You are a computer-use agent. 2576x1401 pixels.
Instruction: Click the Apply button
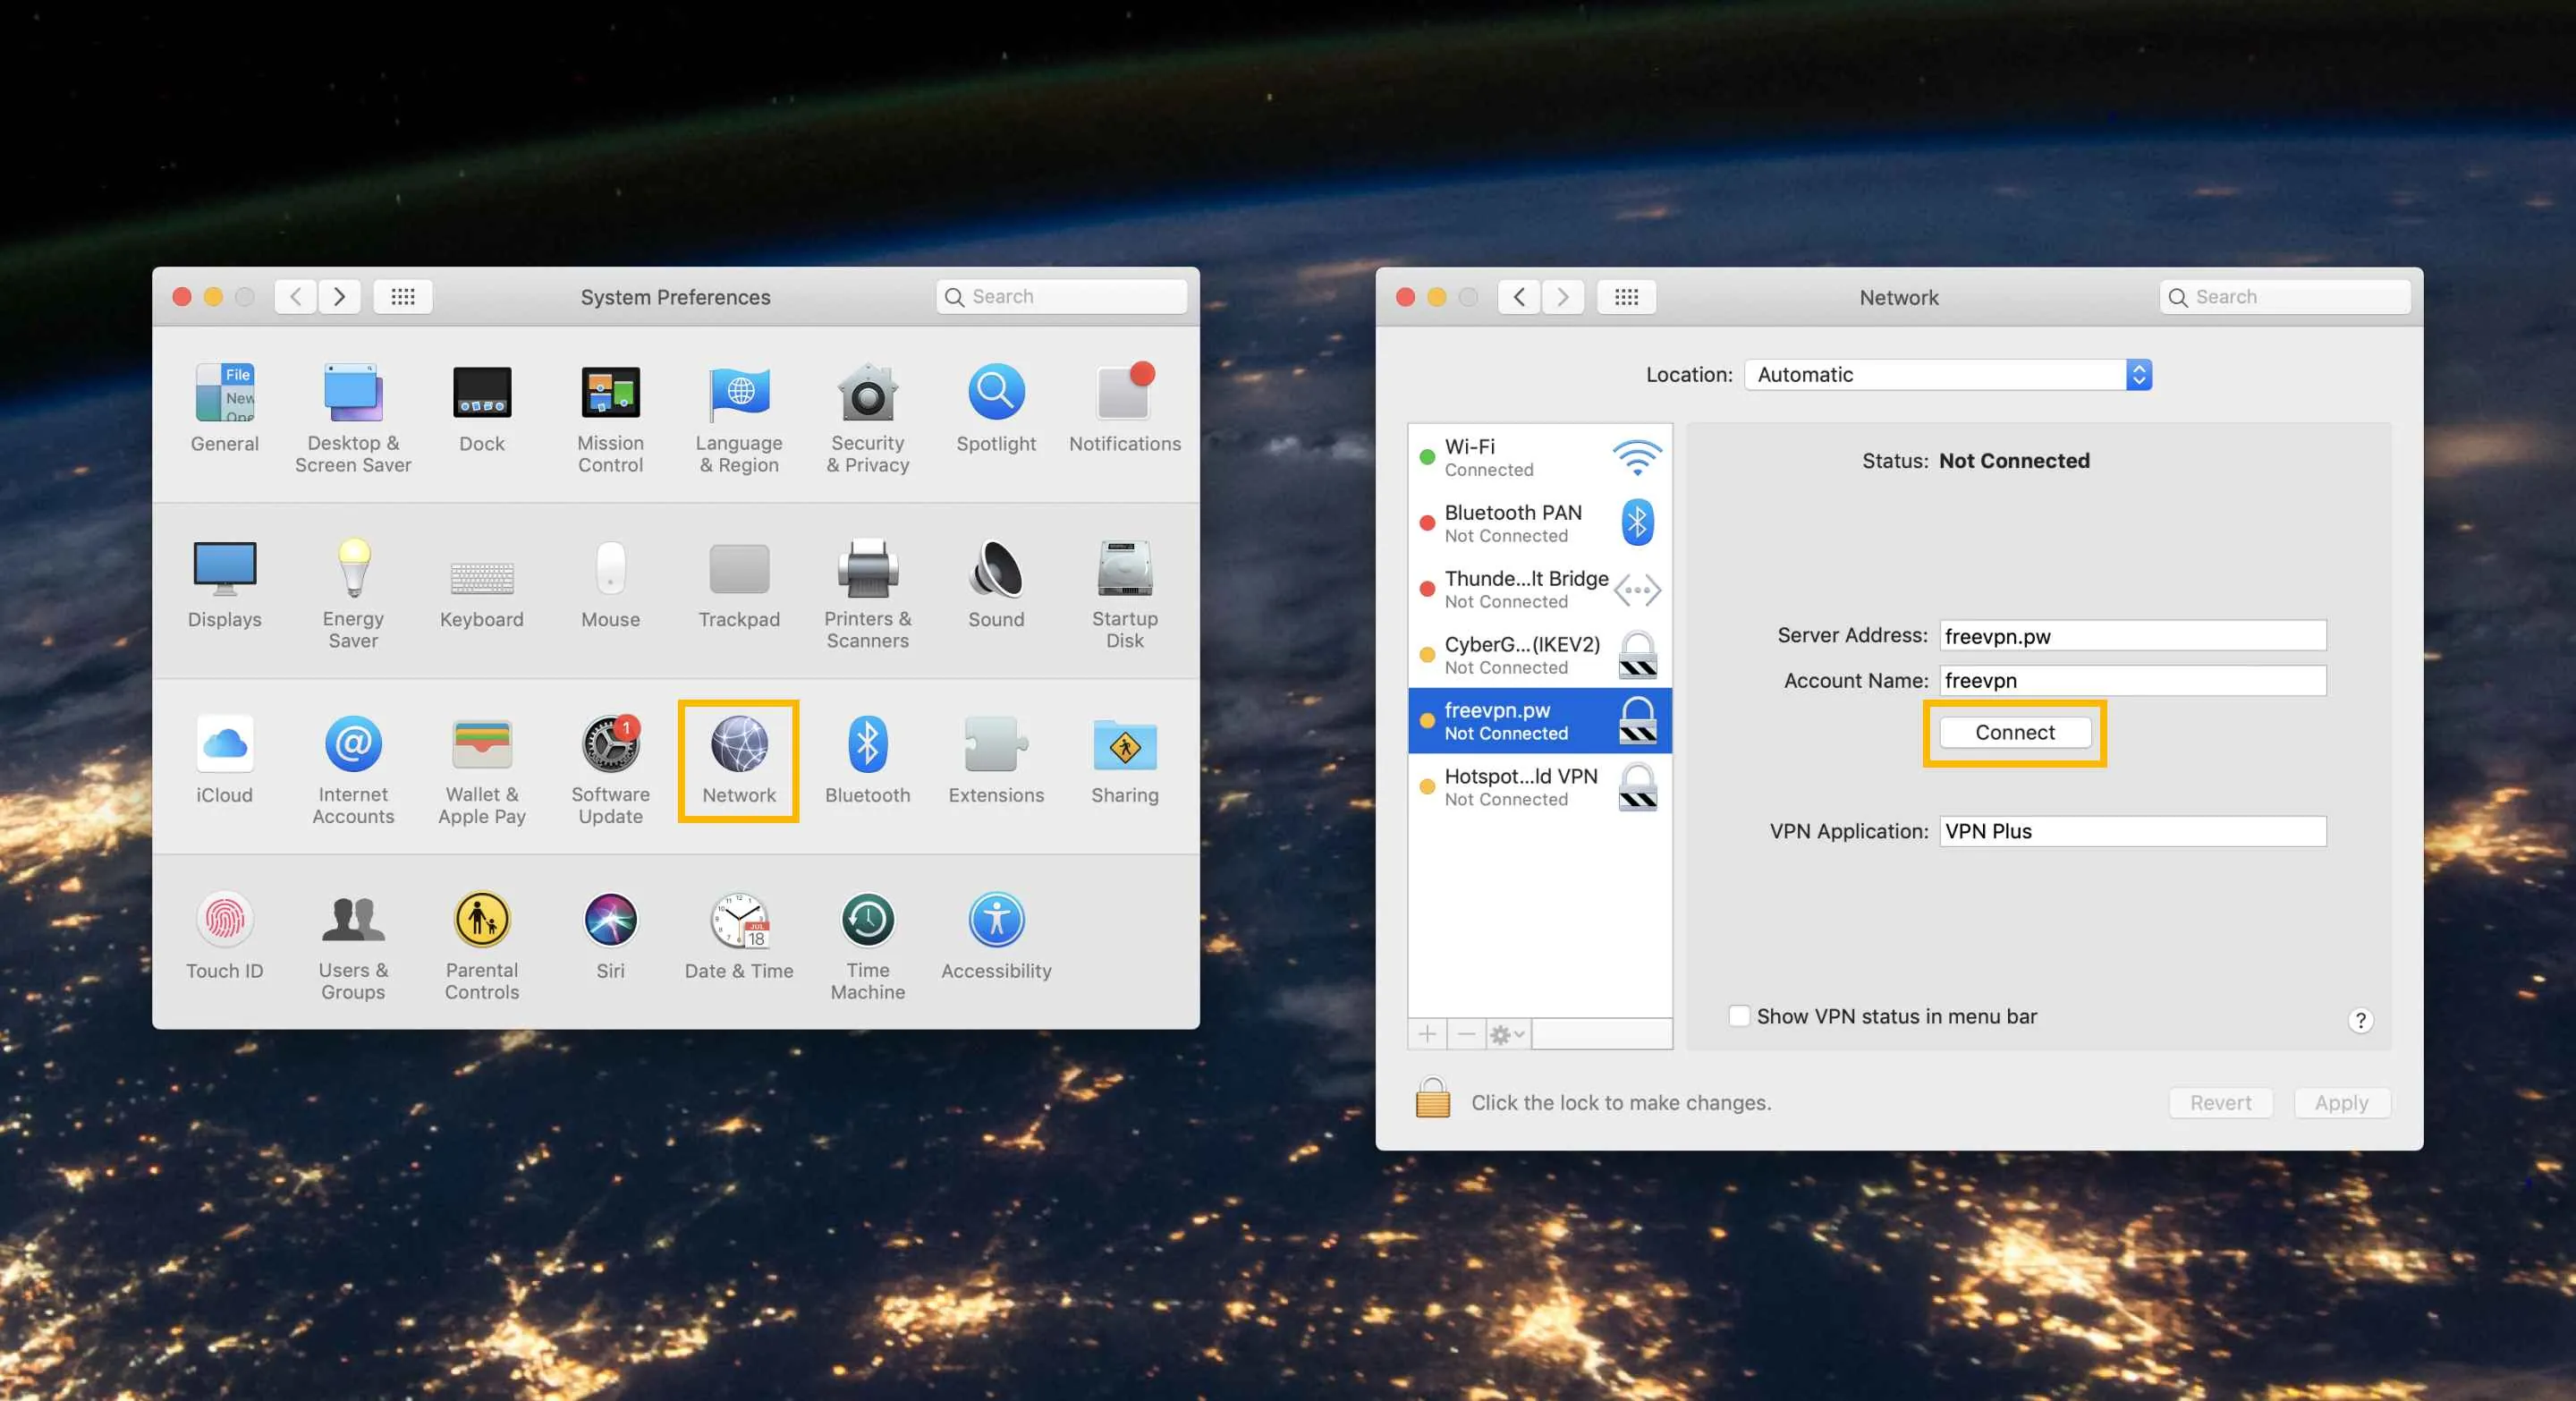(x=2340, y=1102)
